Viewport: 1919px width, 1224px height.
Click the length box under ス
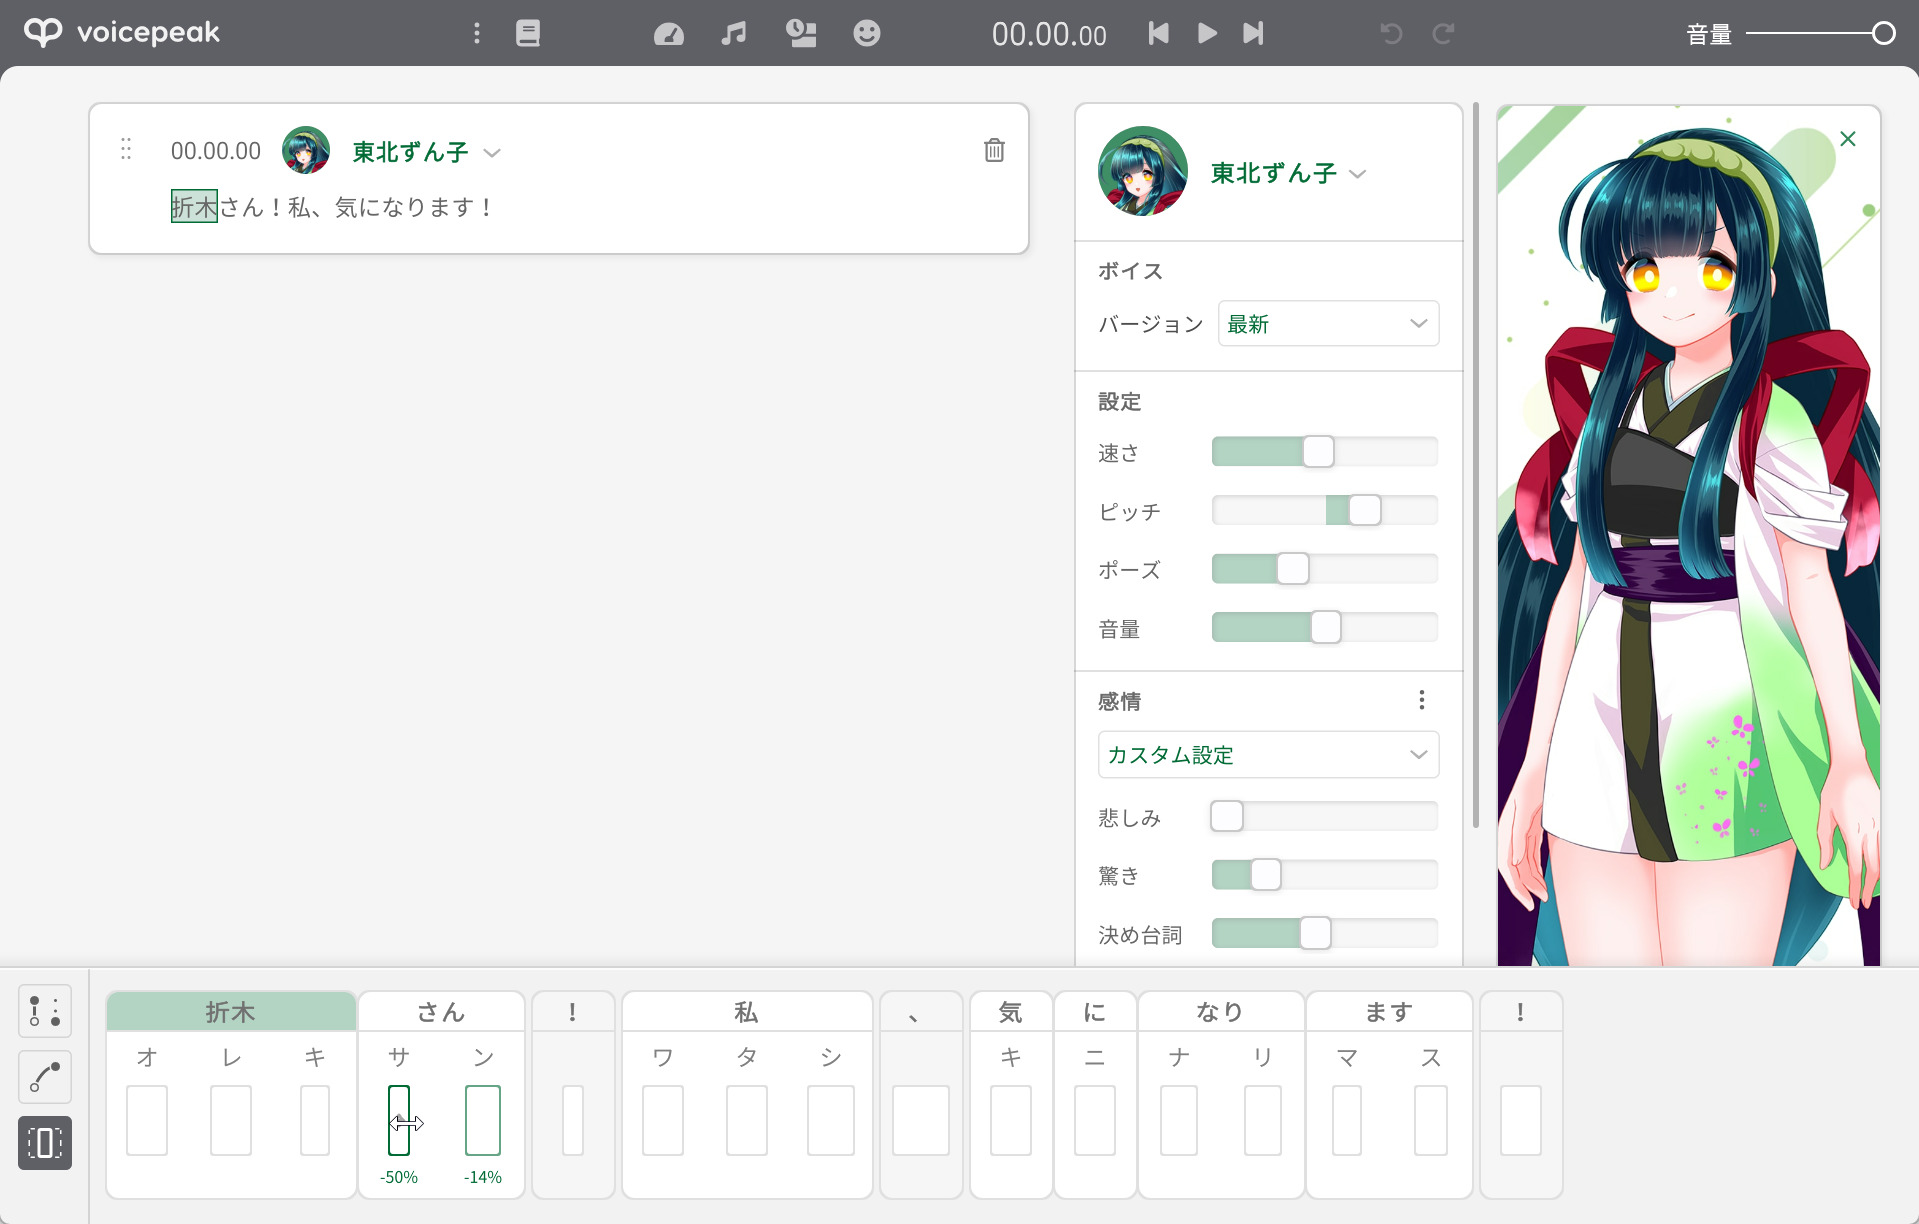[x=1431, y=1120]
